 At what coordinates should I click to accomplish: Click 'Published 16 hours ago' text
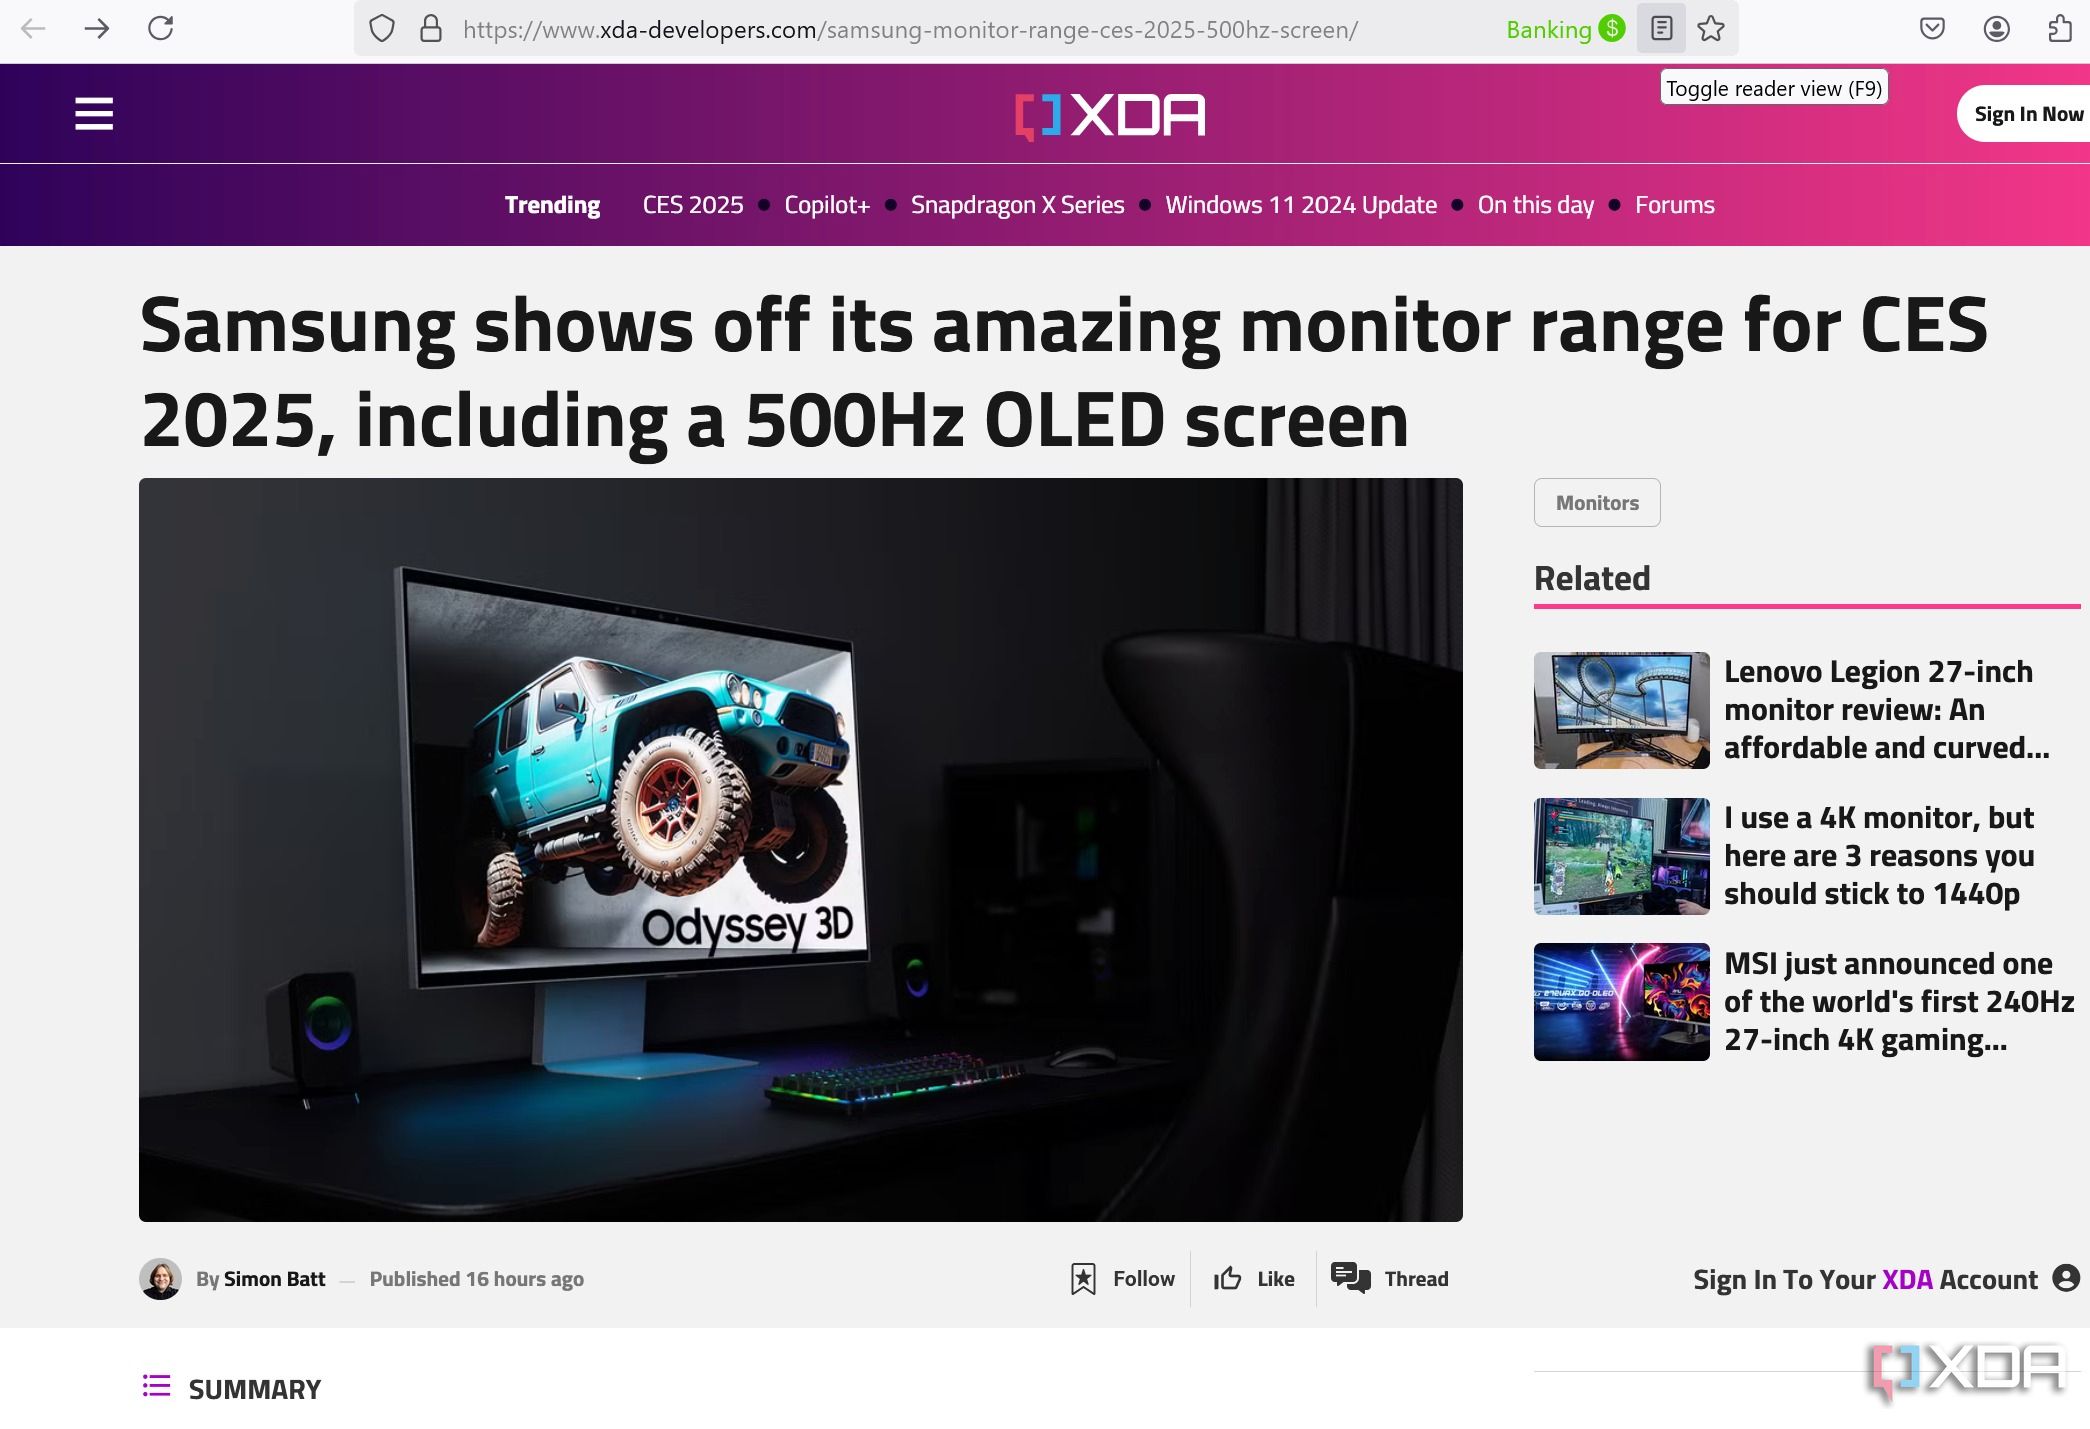pos(477,1279)
